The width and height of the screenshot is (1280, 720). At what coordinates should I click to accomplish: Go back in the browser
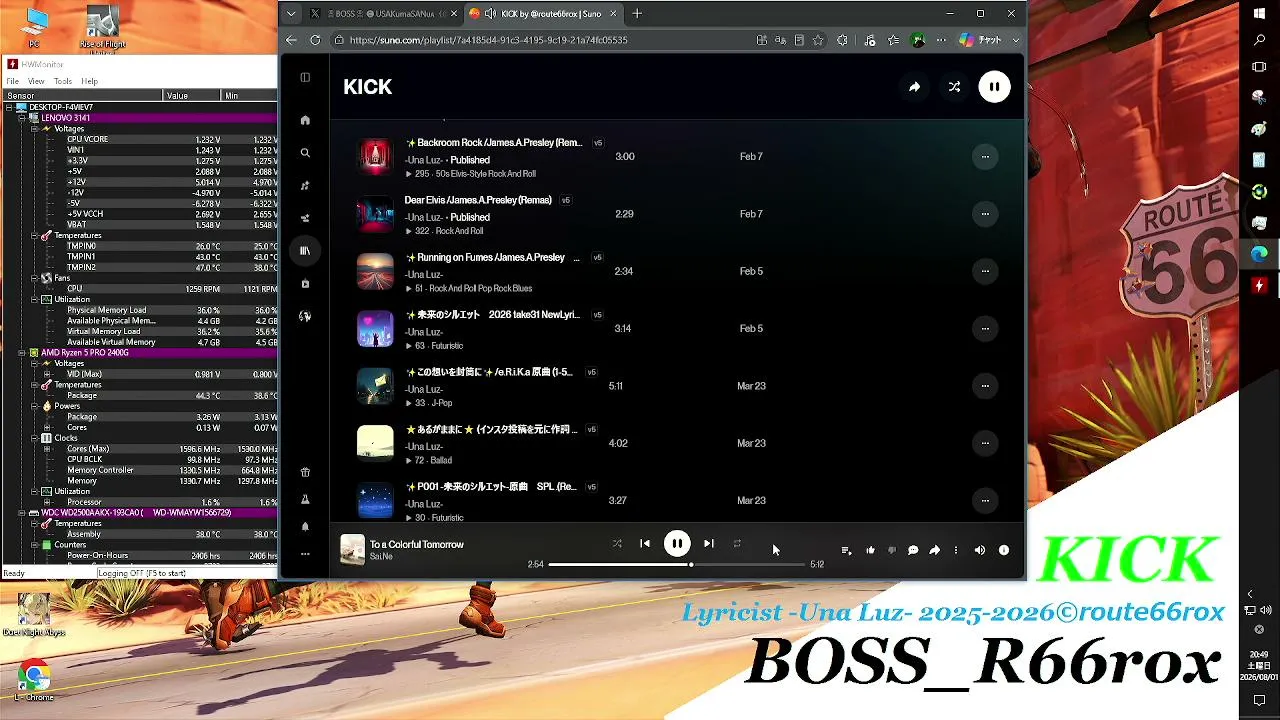(291, 40)
